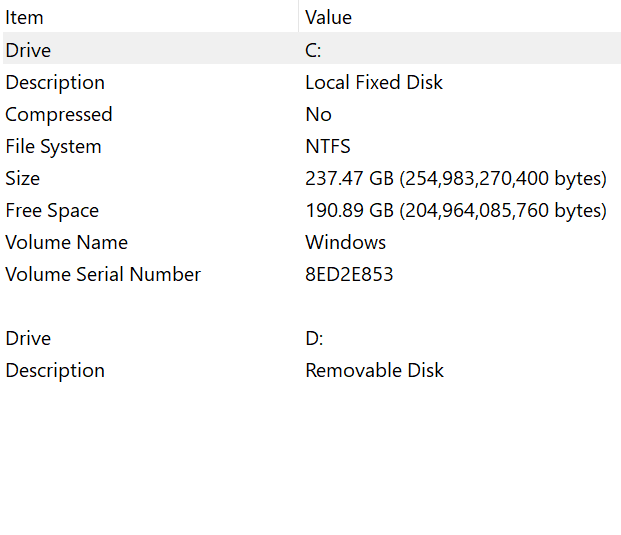Click the 8ED2E853 serial number value
This screenshot has width=621, height=535.
click(349, 274)
